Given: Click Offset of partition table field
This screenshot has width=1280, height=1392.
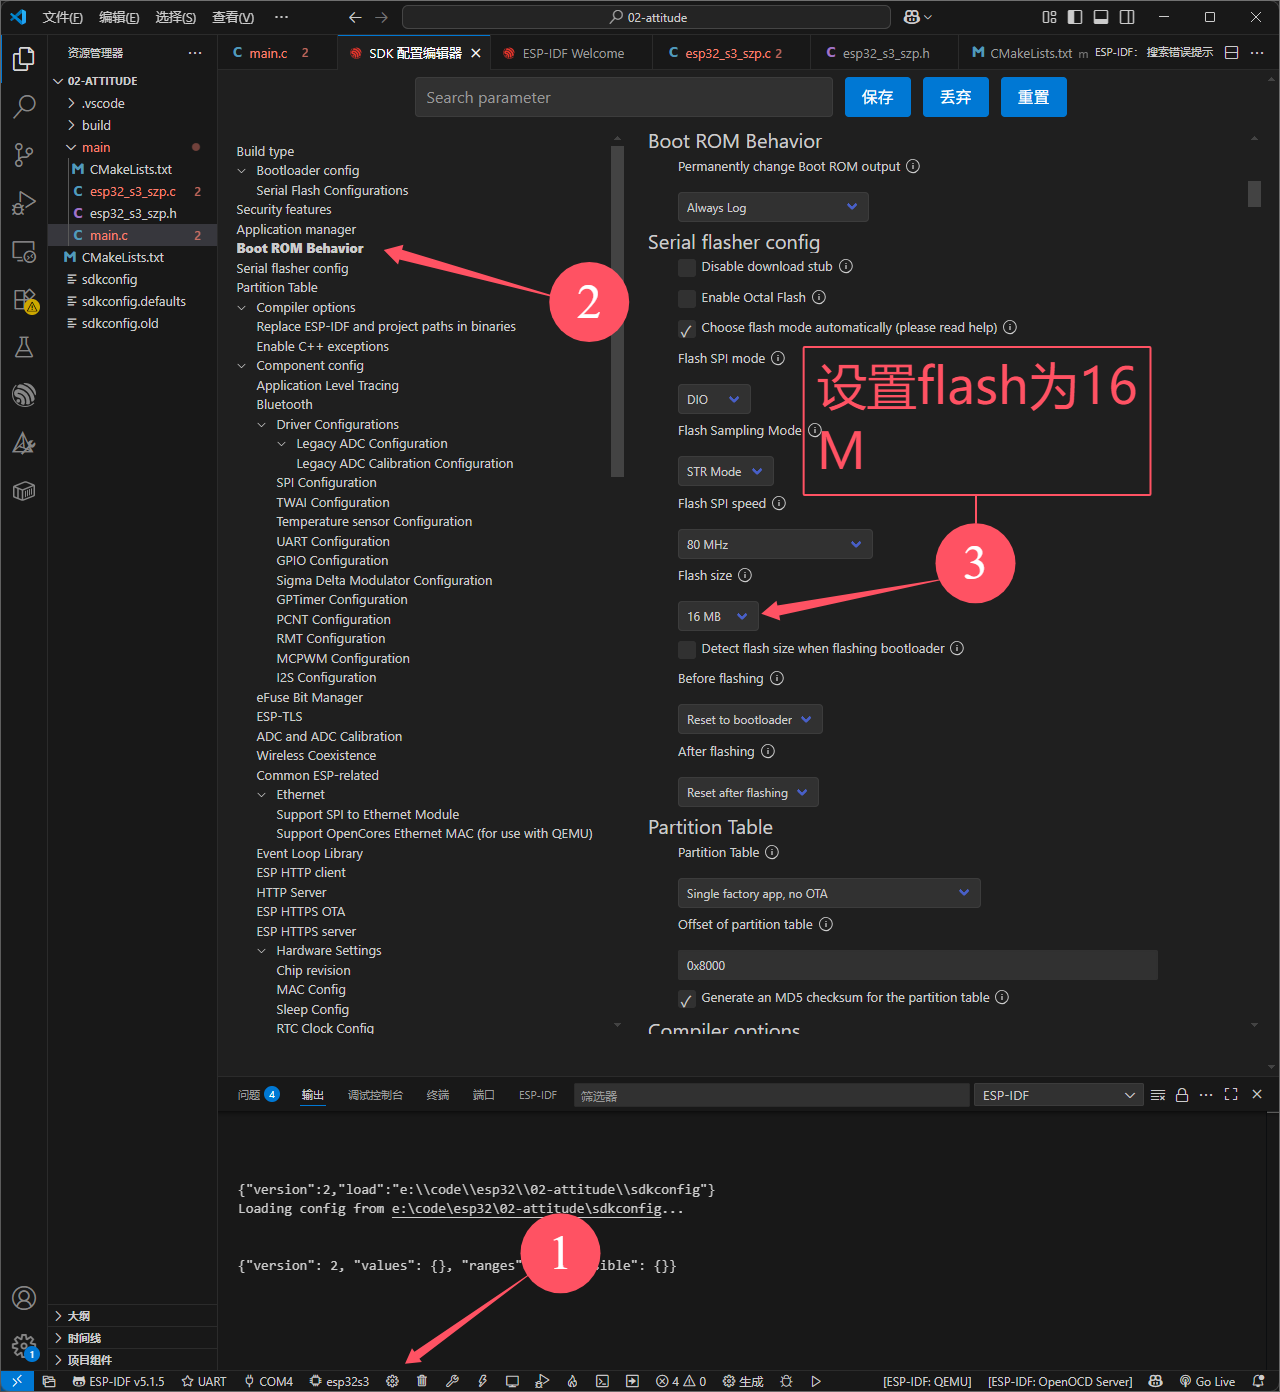Looking at the screenshot, I should (918, 965).
